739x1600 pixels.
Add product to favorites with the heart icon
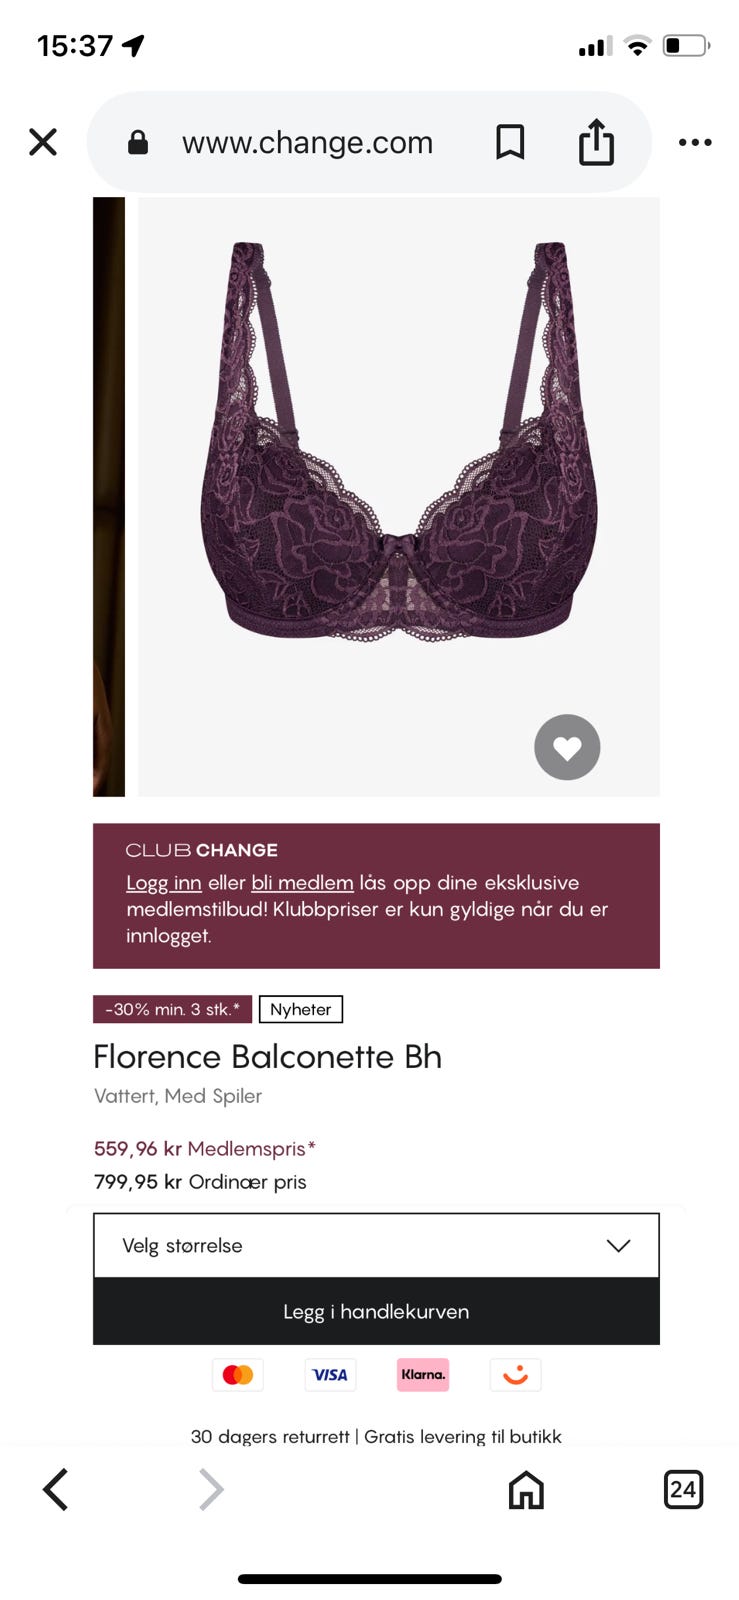click(567, 747)
